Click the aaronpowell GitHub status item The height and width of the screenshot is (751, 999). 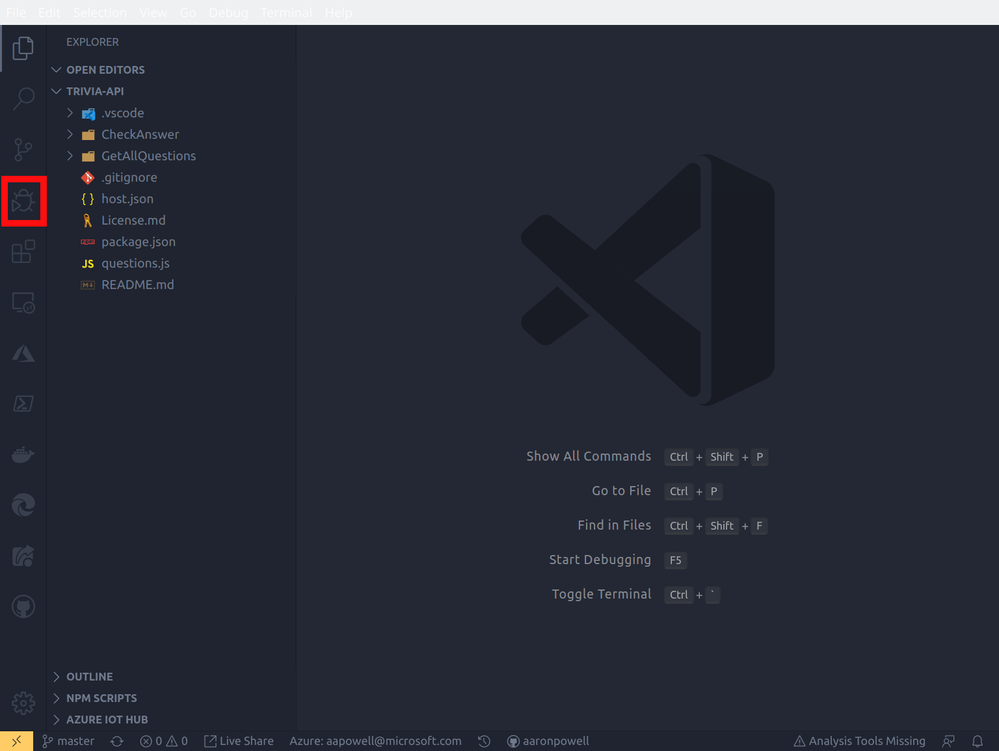click(x=548, y=741)
